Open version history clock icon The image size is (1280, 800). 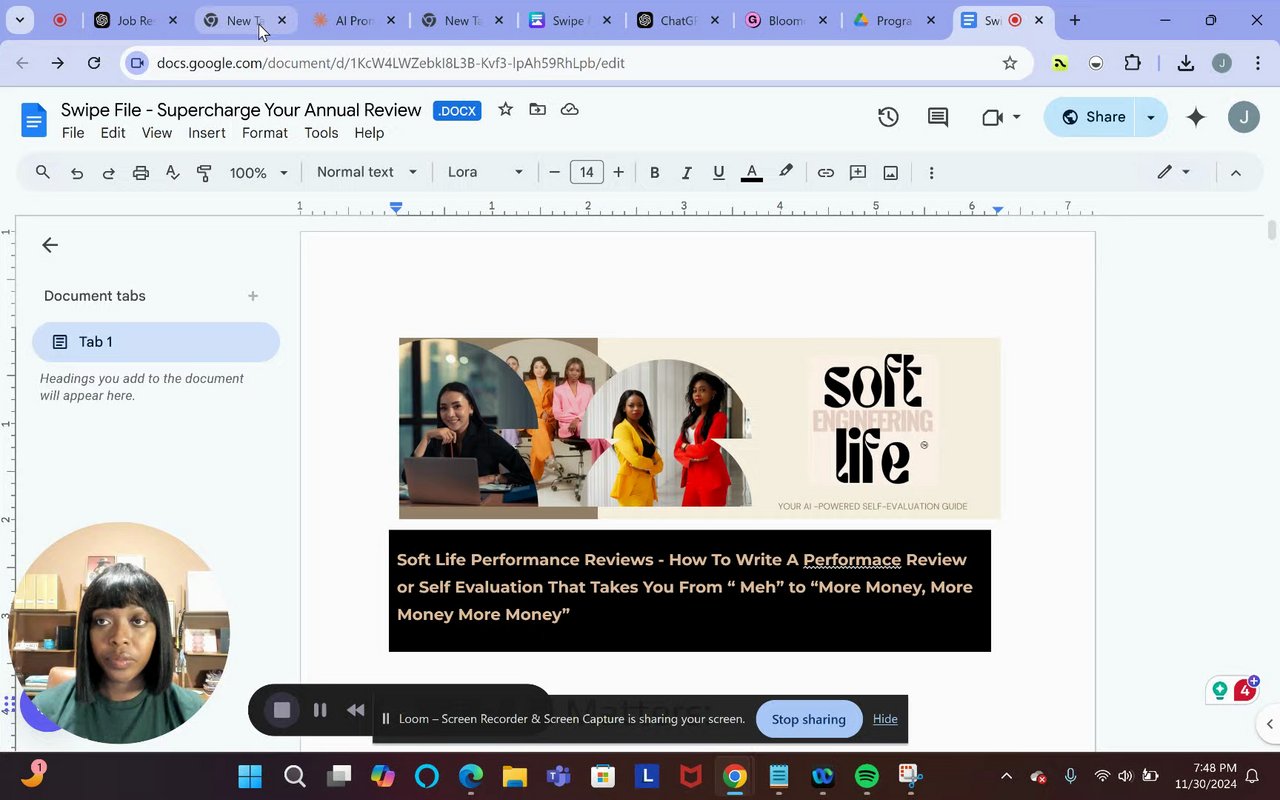point(888,117)
